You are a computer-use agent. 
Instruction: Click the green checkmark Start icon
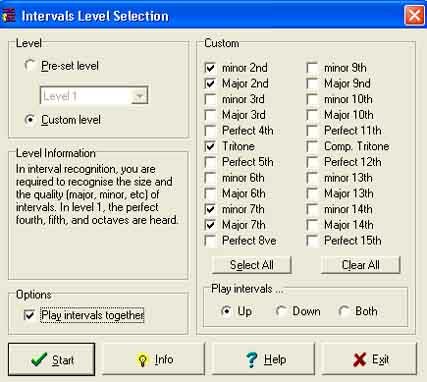click(39, 359)
